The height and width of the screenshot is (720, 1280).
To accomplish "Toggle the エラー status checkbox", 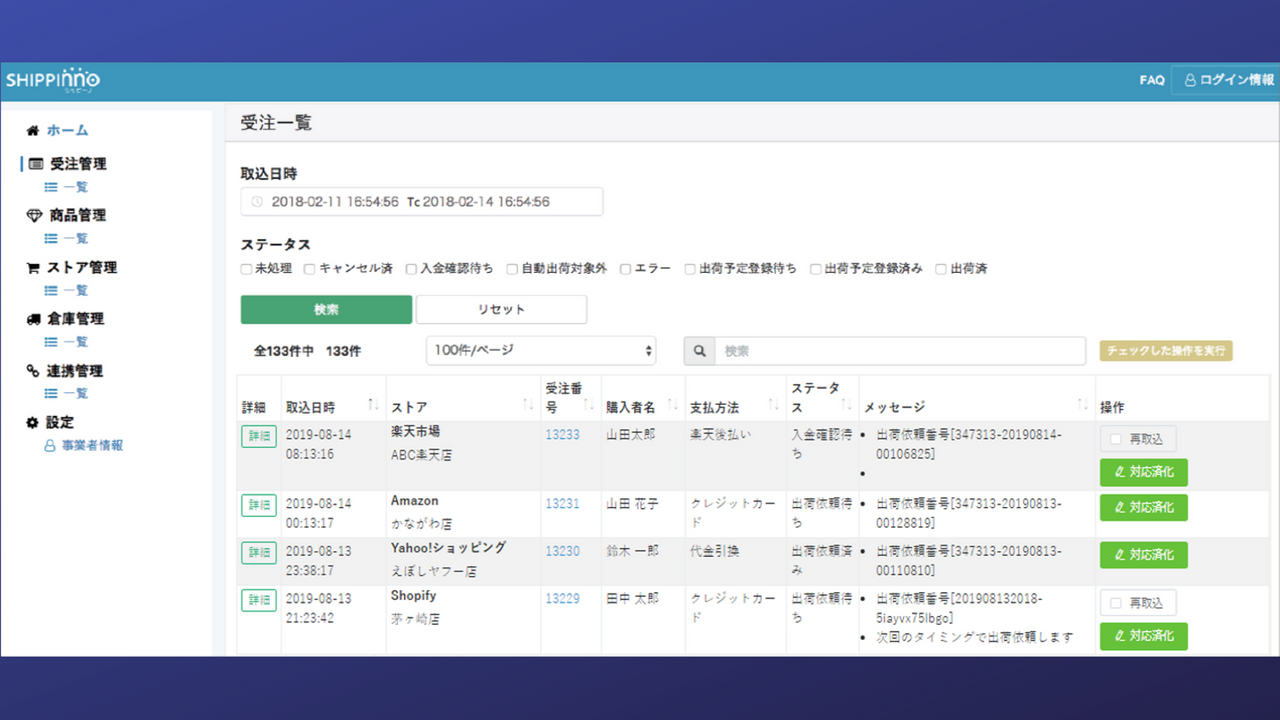I will tap(626, 269).
